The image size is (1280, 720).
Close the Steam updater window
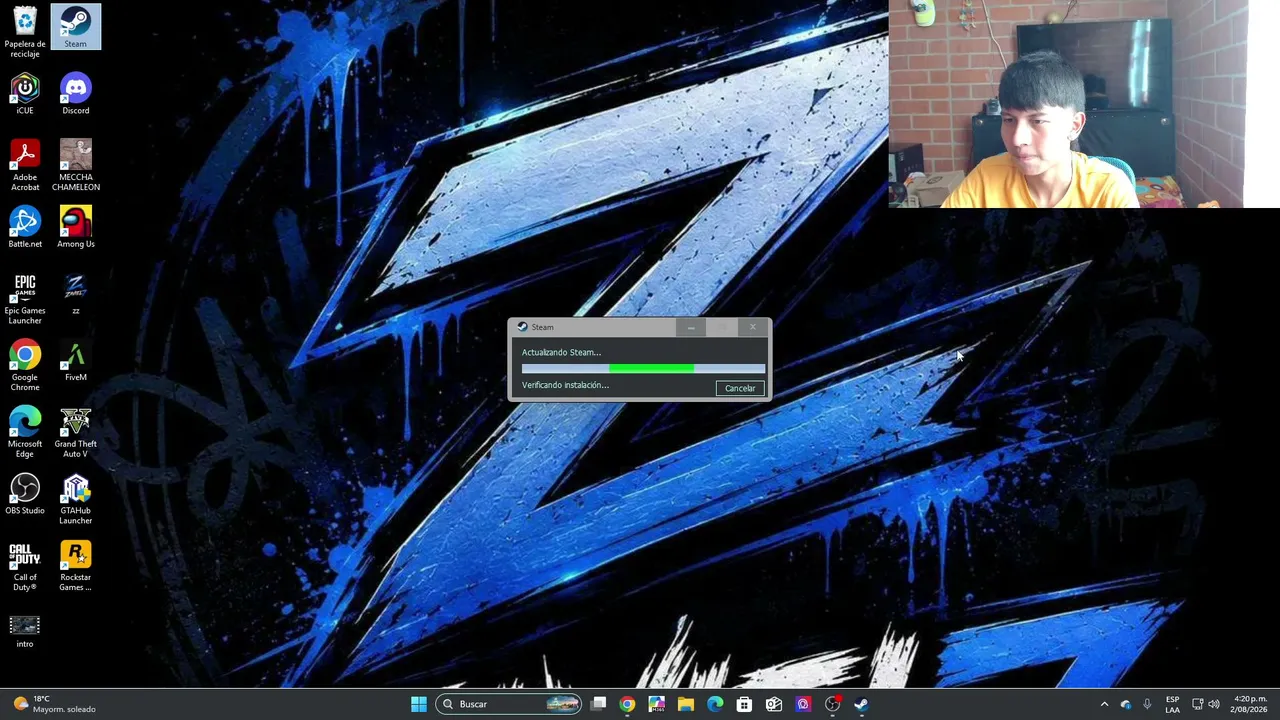[x=753, y=327]
